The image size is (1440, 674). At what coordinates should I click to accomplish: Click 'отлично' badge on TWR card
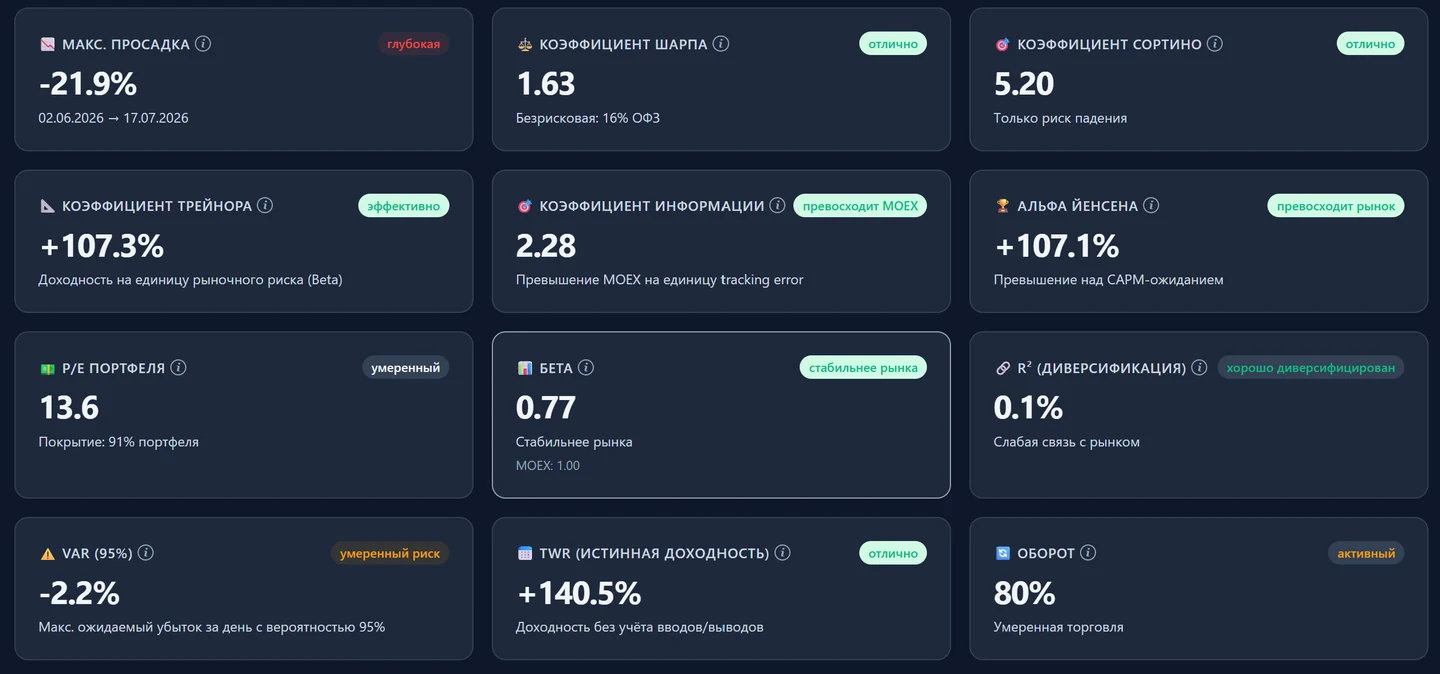(893, 554)
